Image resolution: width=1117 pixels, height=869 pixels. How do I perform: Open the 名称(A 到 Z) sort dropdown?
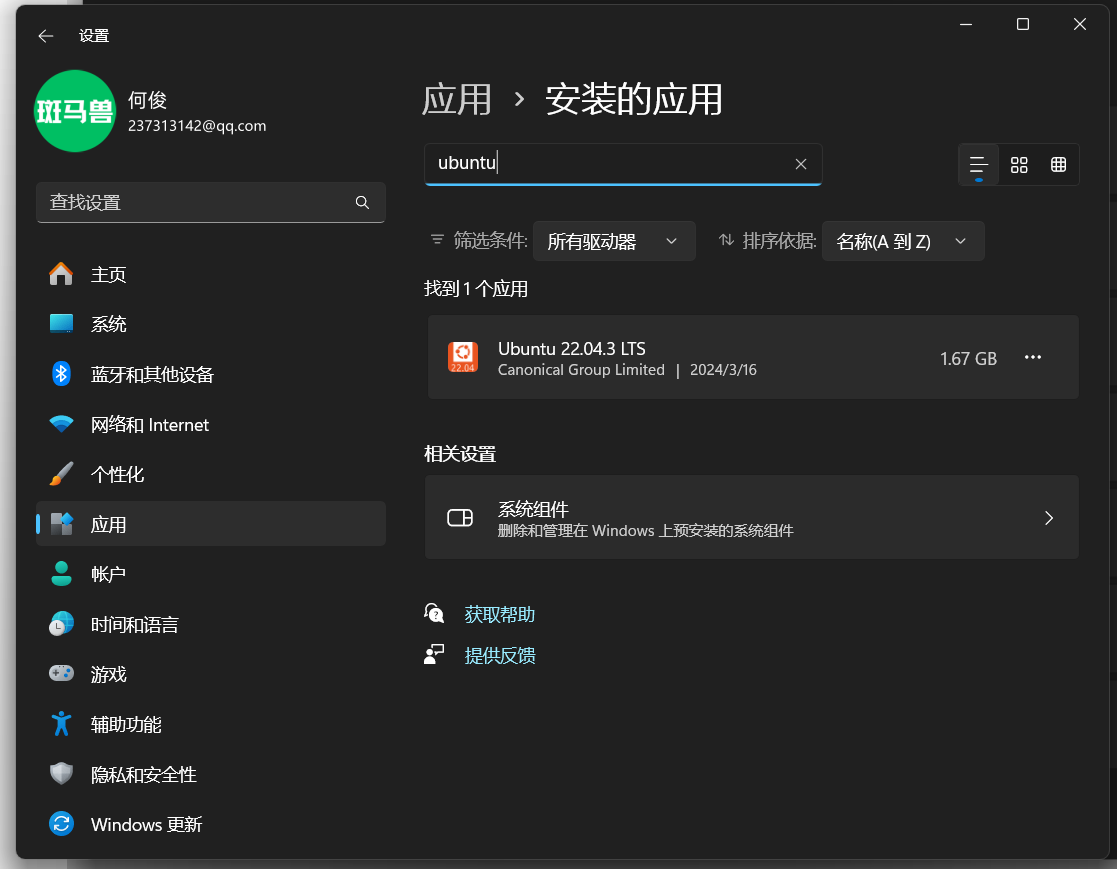click(903, 241)
